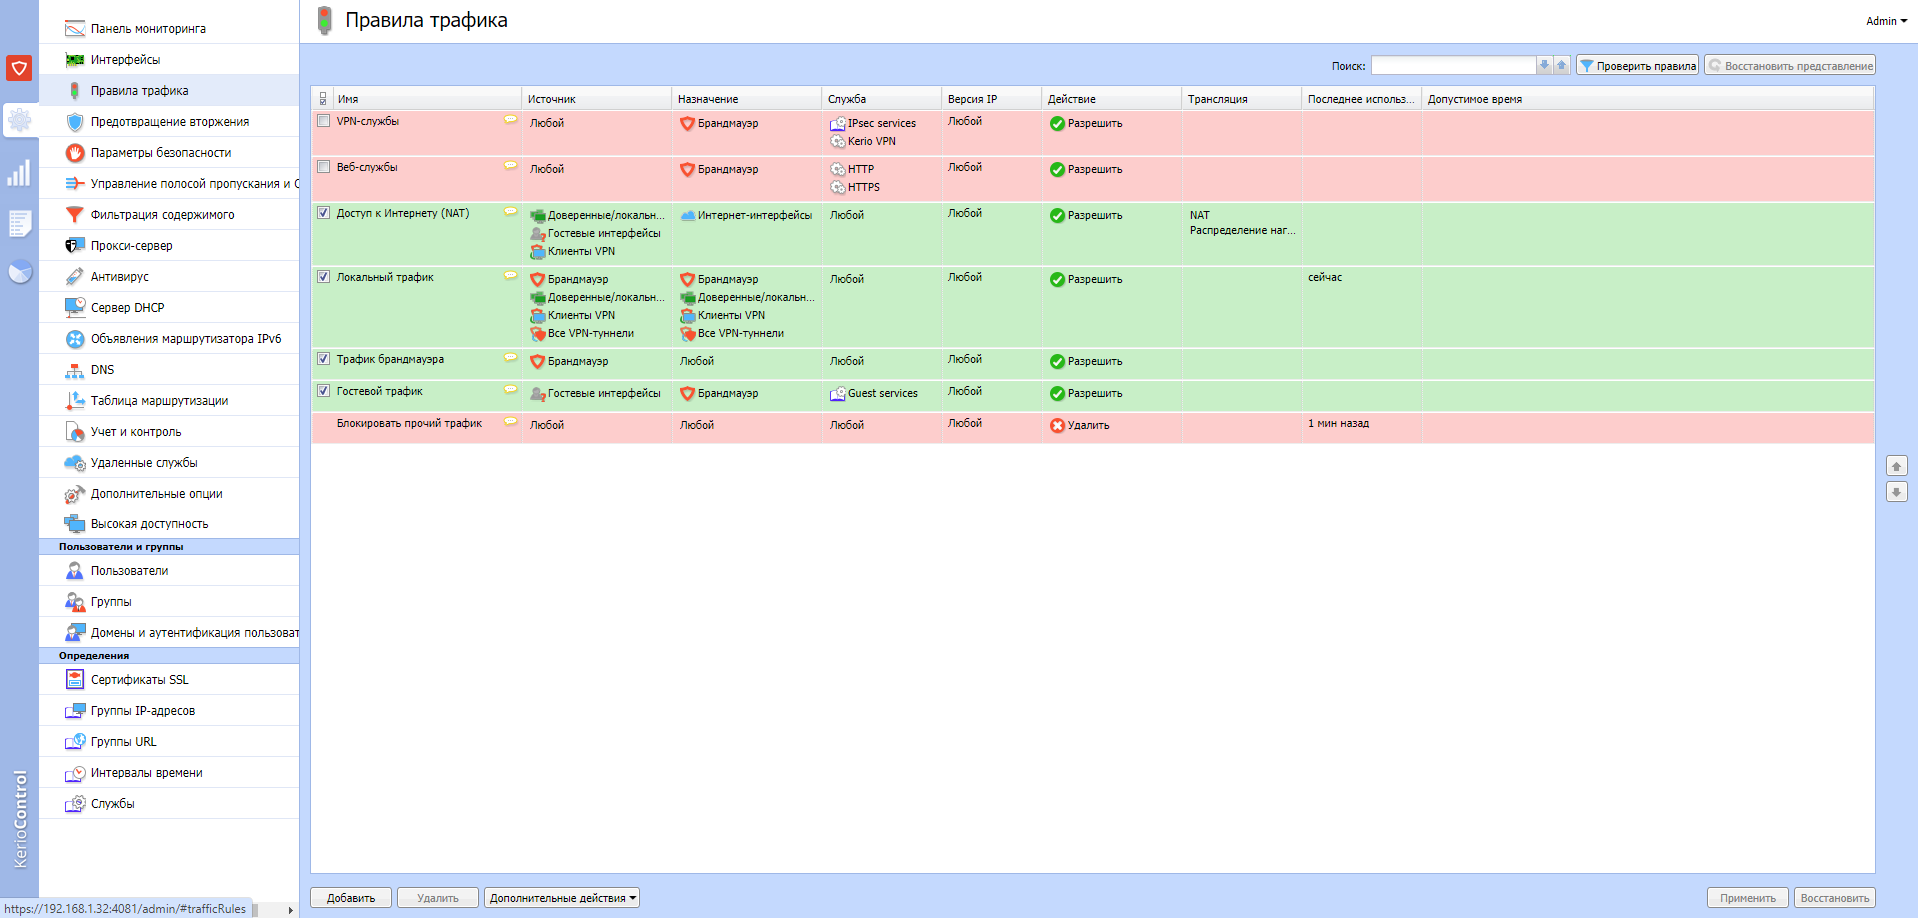The width and height of the screenshot is (1918, 918).
Task: Click the Поиск search field
Action: click(x=1452, y=66)
